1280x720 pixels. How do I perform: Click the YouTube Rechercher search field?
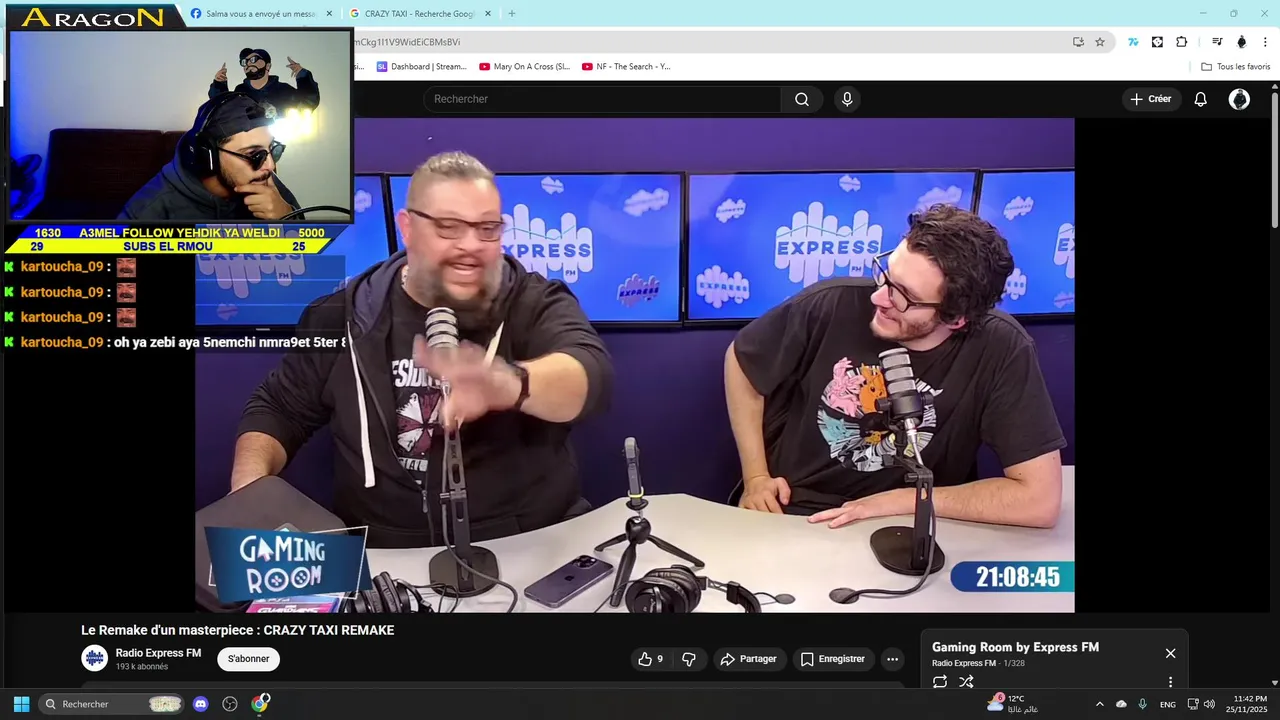coord(602,99)
